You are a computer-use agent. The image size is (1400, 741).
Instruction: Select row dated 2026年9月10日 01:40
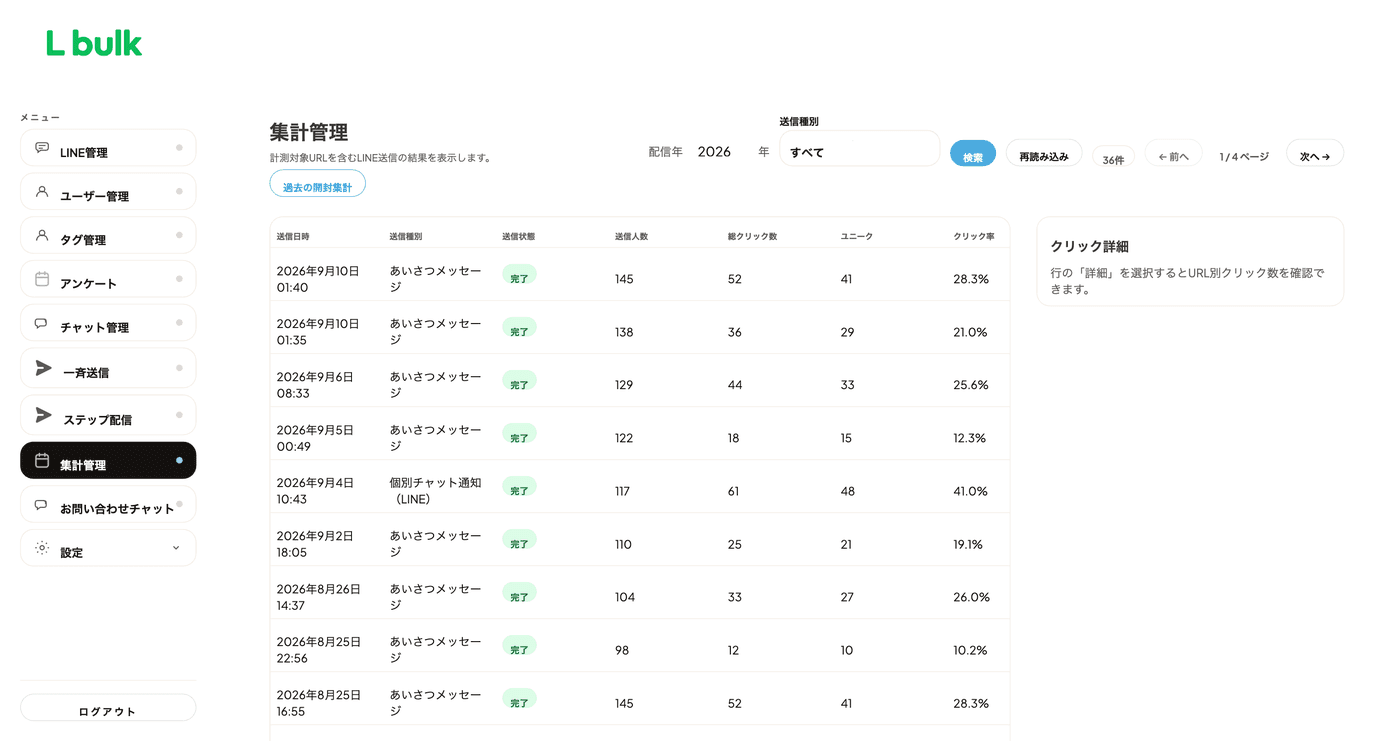(x=640, y=275)
